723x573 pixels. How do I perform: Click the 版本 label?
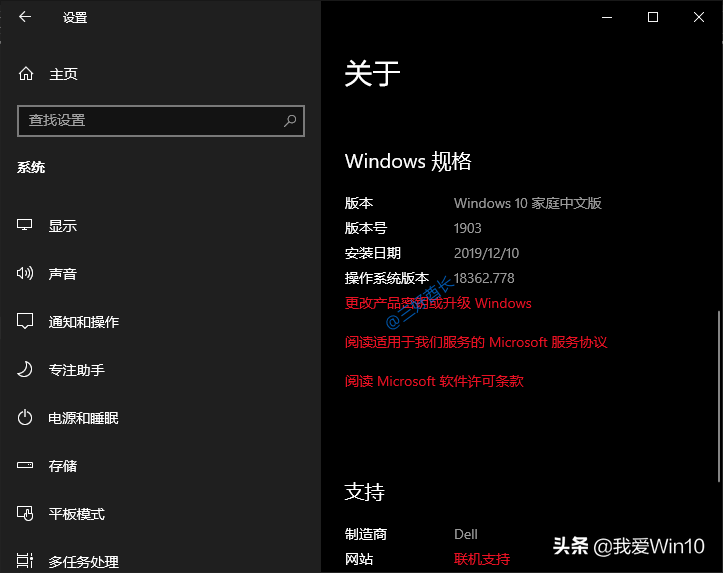[359, 203]
